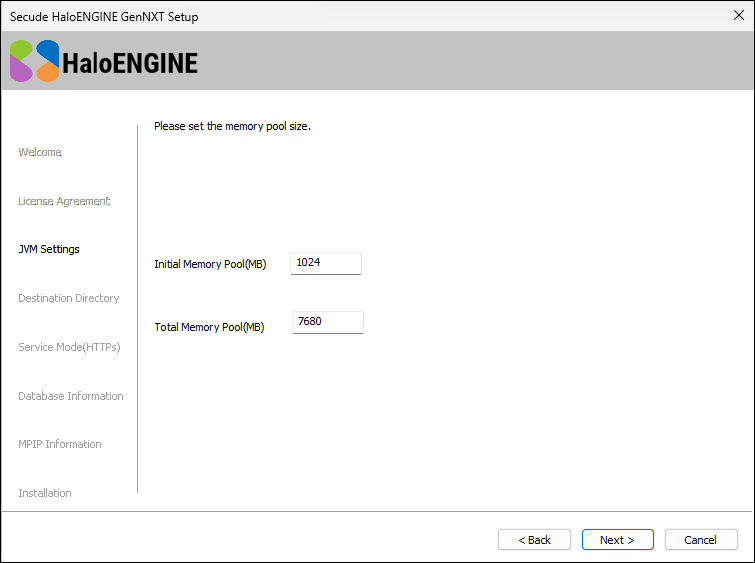This screenshot has height=563, width=755.
Task: Select the Service Mode(HTTPs) step
Action: [69, 347]
